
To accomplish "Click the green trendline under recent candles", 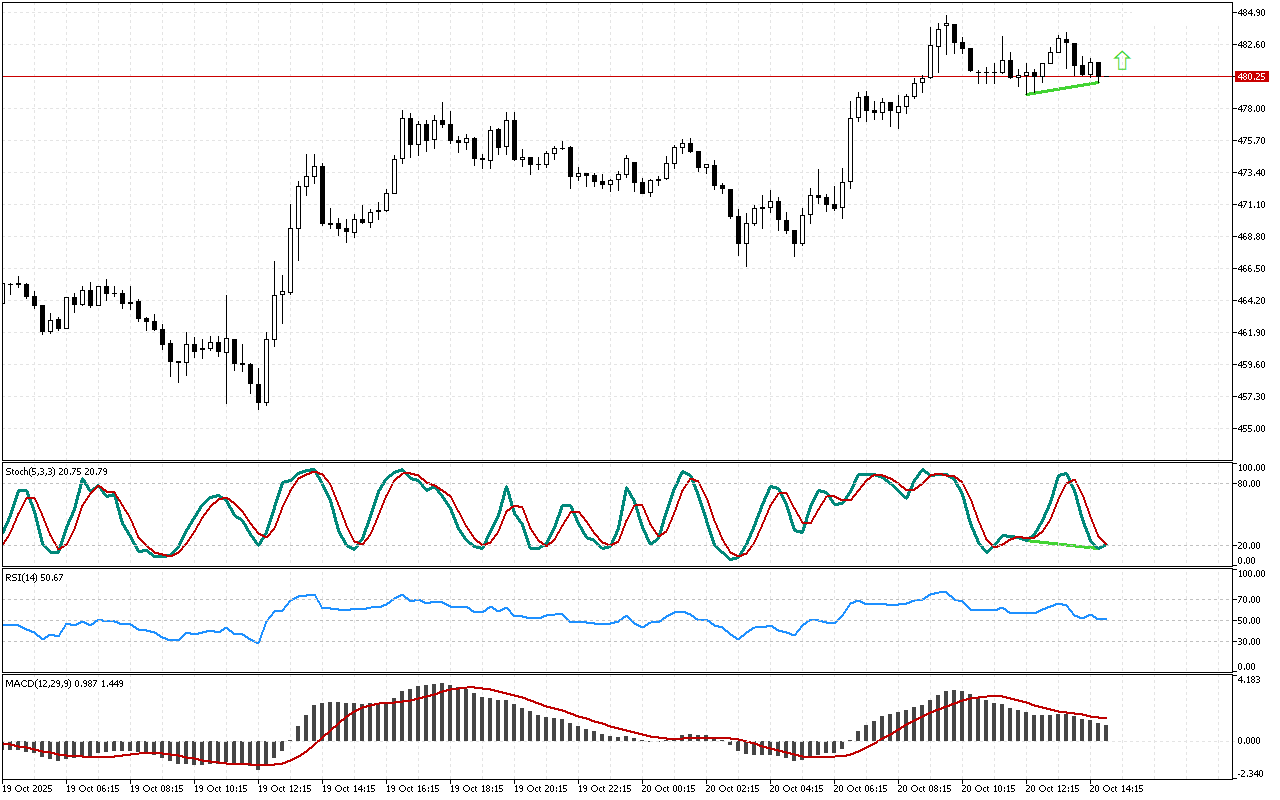I will point(1062,88).
